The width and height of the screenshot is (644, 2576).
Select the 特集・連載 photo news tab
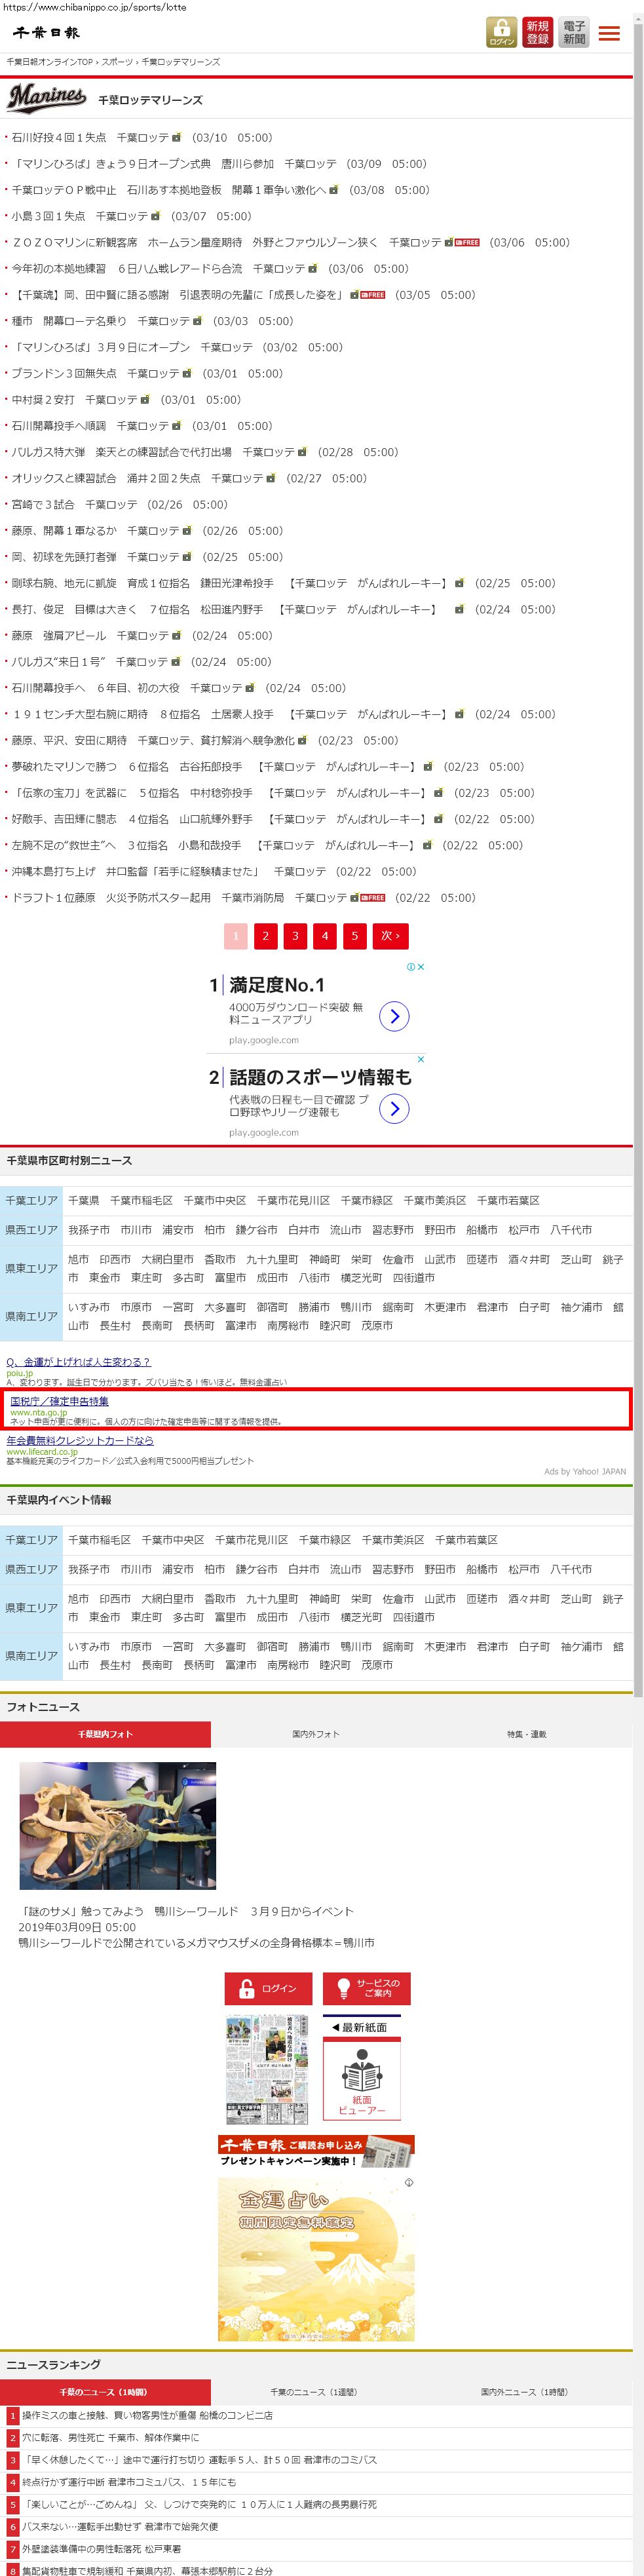coord(526,1734)
